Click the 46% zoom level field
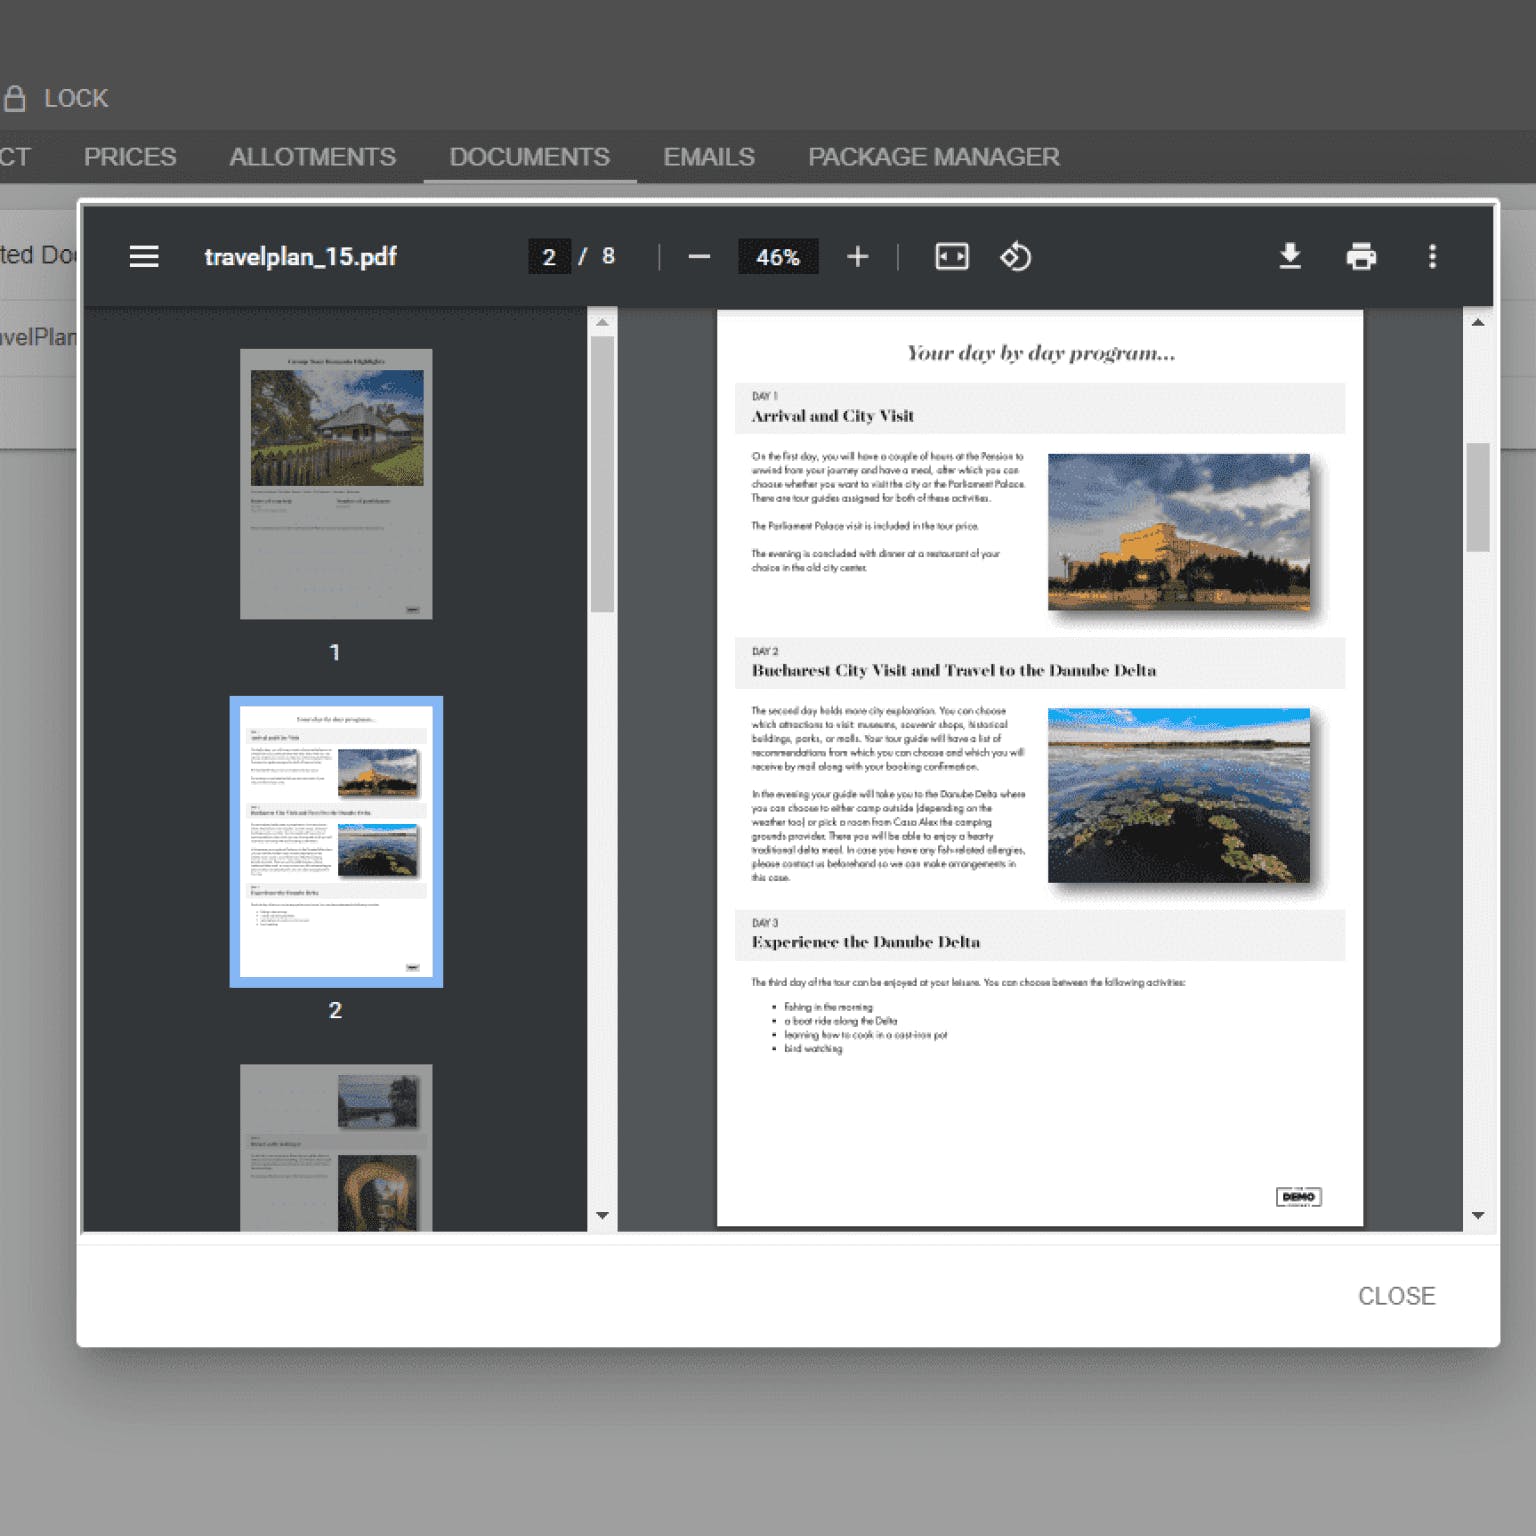Screen dimensions: 1536x1536 [777, 257]
